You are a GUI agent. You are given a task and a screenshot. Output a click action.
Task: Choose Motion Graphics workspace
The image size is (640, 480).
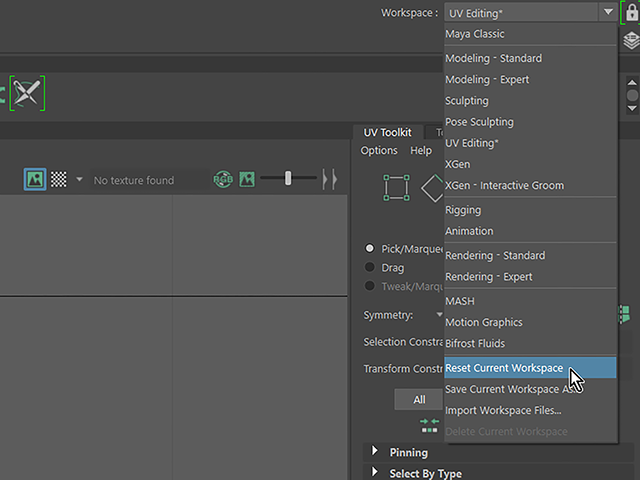coord(530,322)
